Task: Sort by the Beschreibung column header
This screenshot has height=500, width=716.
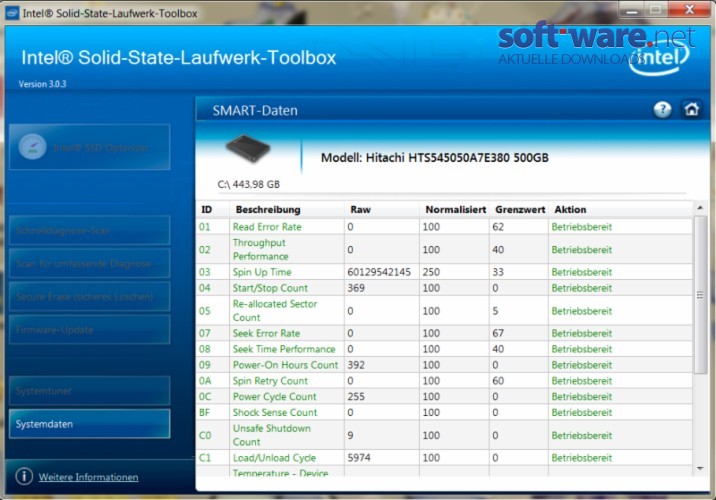Action: click(268, 210)
